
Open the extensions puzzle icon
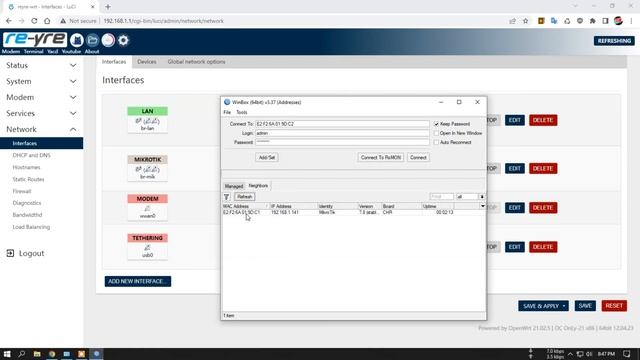pos(593,21)
